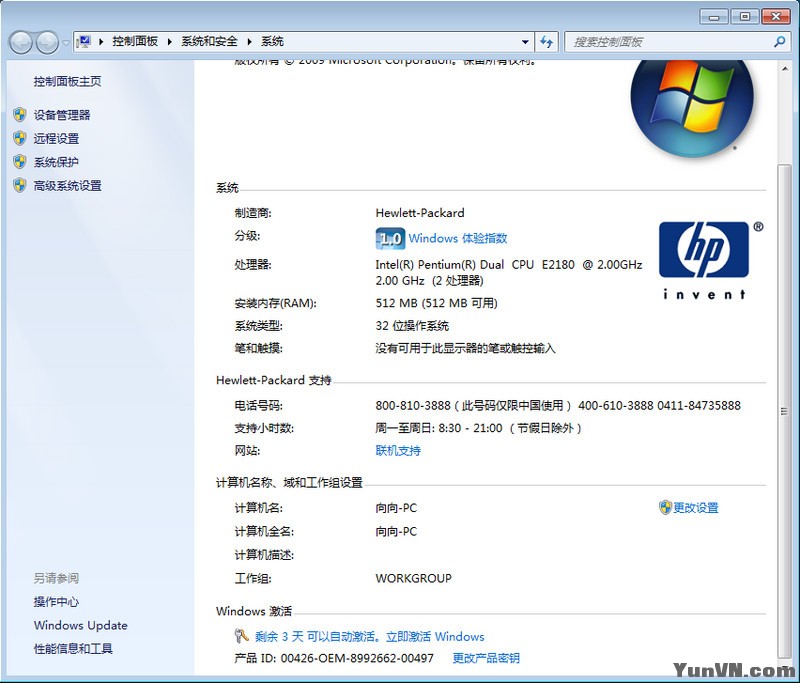Open 设备管理器 from the sidebar
This screenshot has height=683, width=800.
pyautogui.click(x=62, y=115)
